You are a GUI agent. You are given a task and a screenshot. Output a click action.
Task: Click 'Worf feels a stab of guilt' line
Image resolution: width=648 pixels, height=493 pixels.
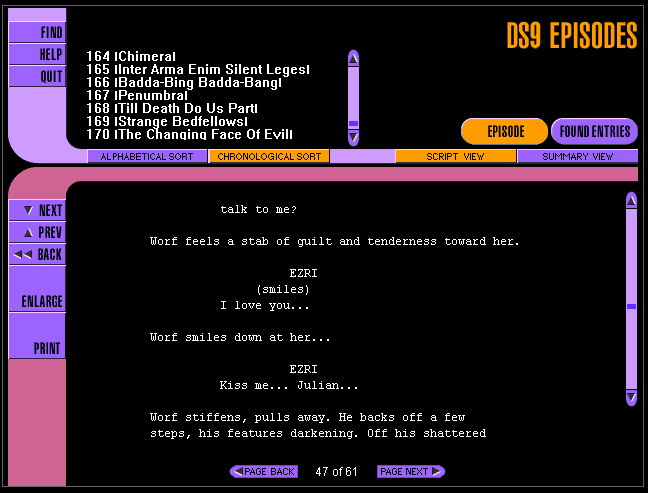334,241
